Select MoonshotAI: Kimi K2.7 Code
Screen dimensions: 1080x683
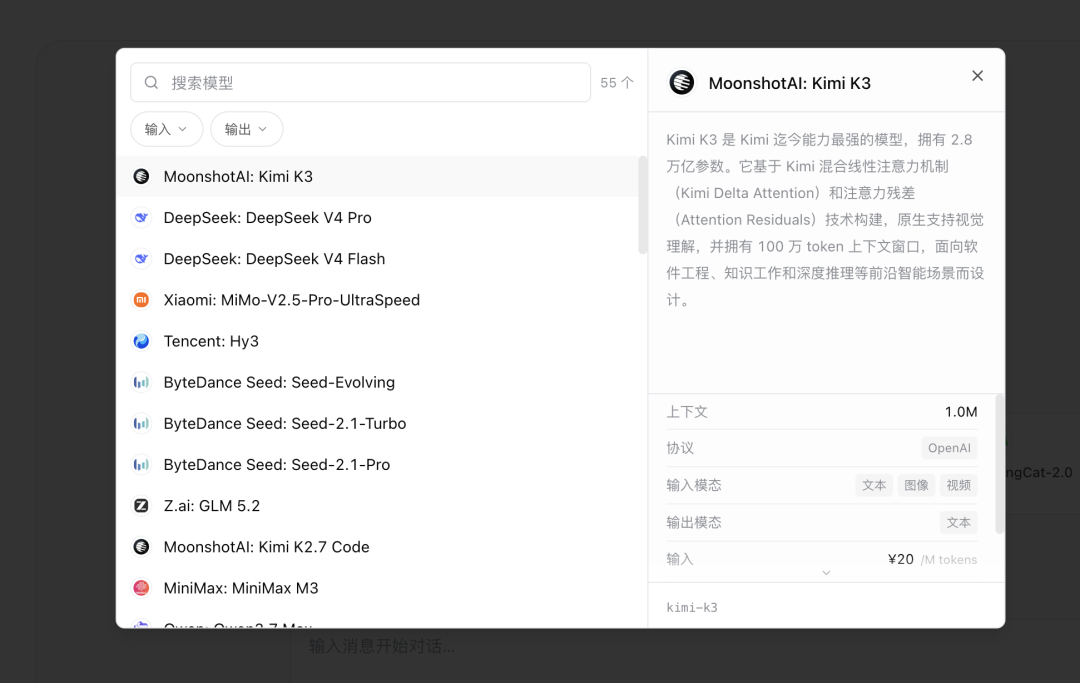coord(377,547)
